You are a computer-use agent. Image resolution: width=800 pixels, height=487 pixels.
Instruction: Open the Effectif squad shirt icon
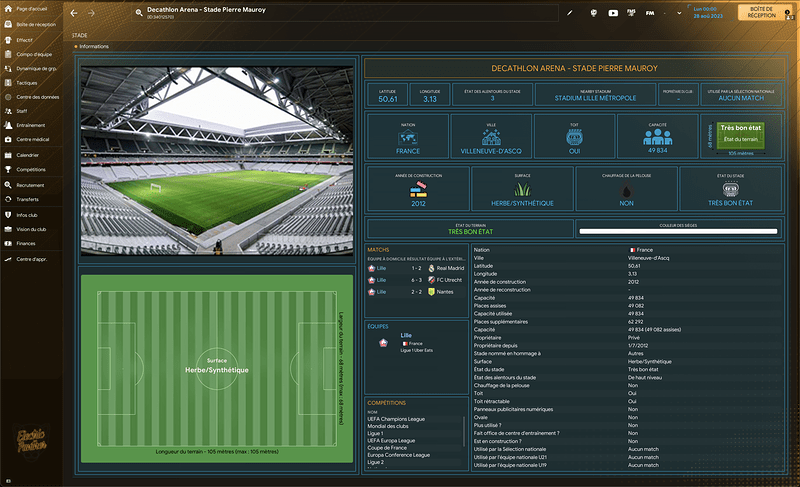8,40
